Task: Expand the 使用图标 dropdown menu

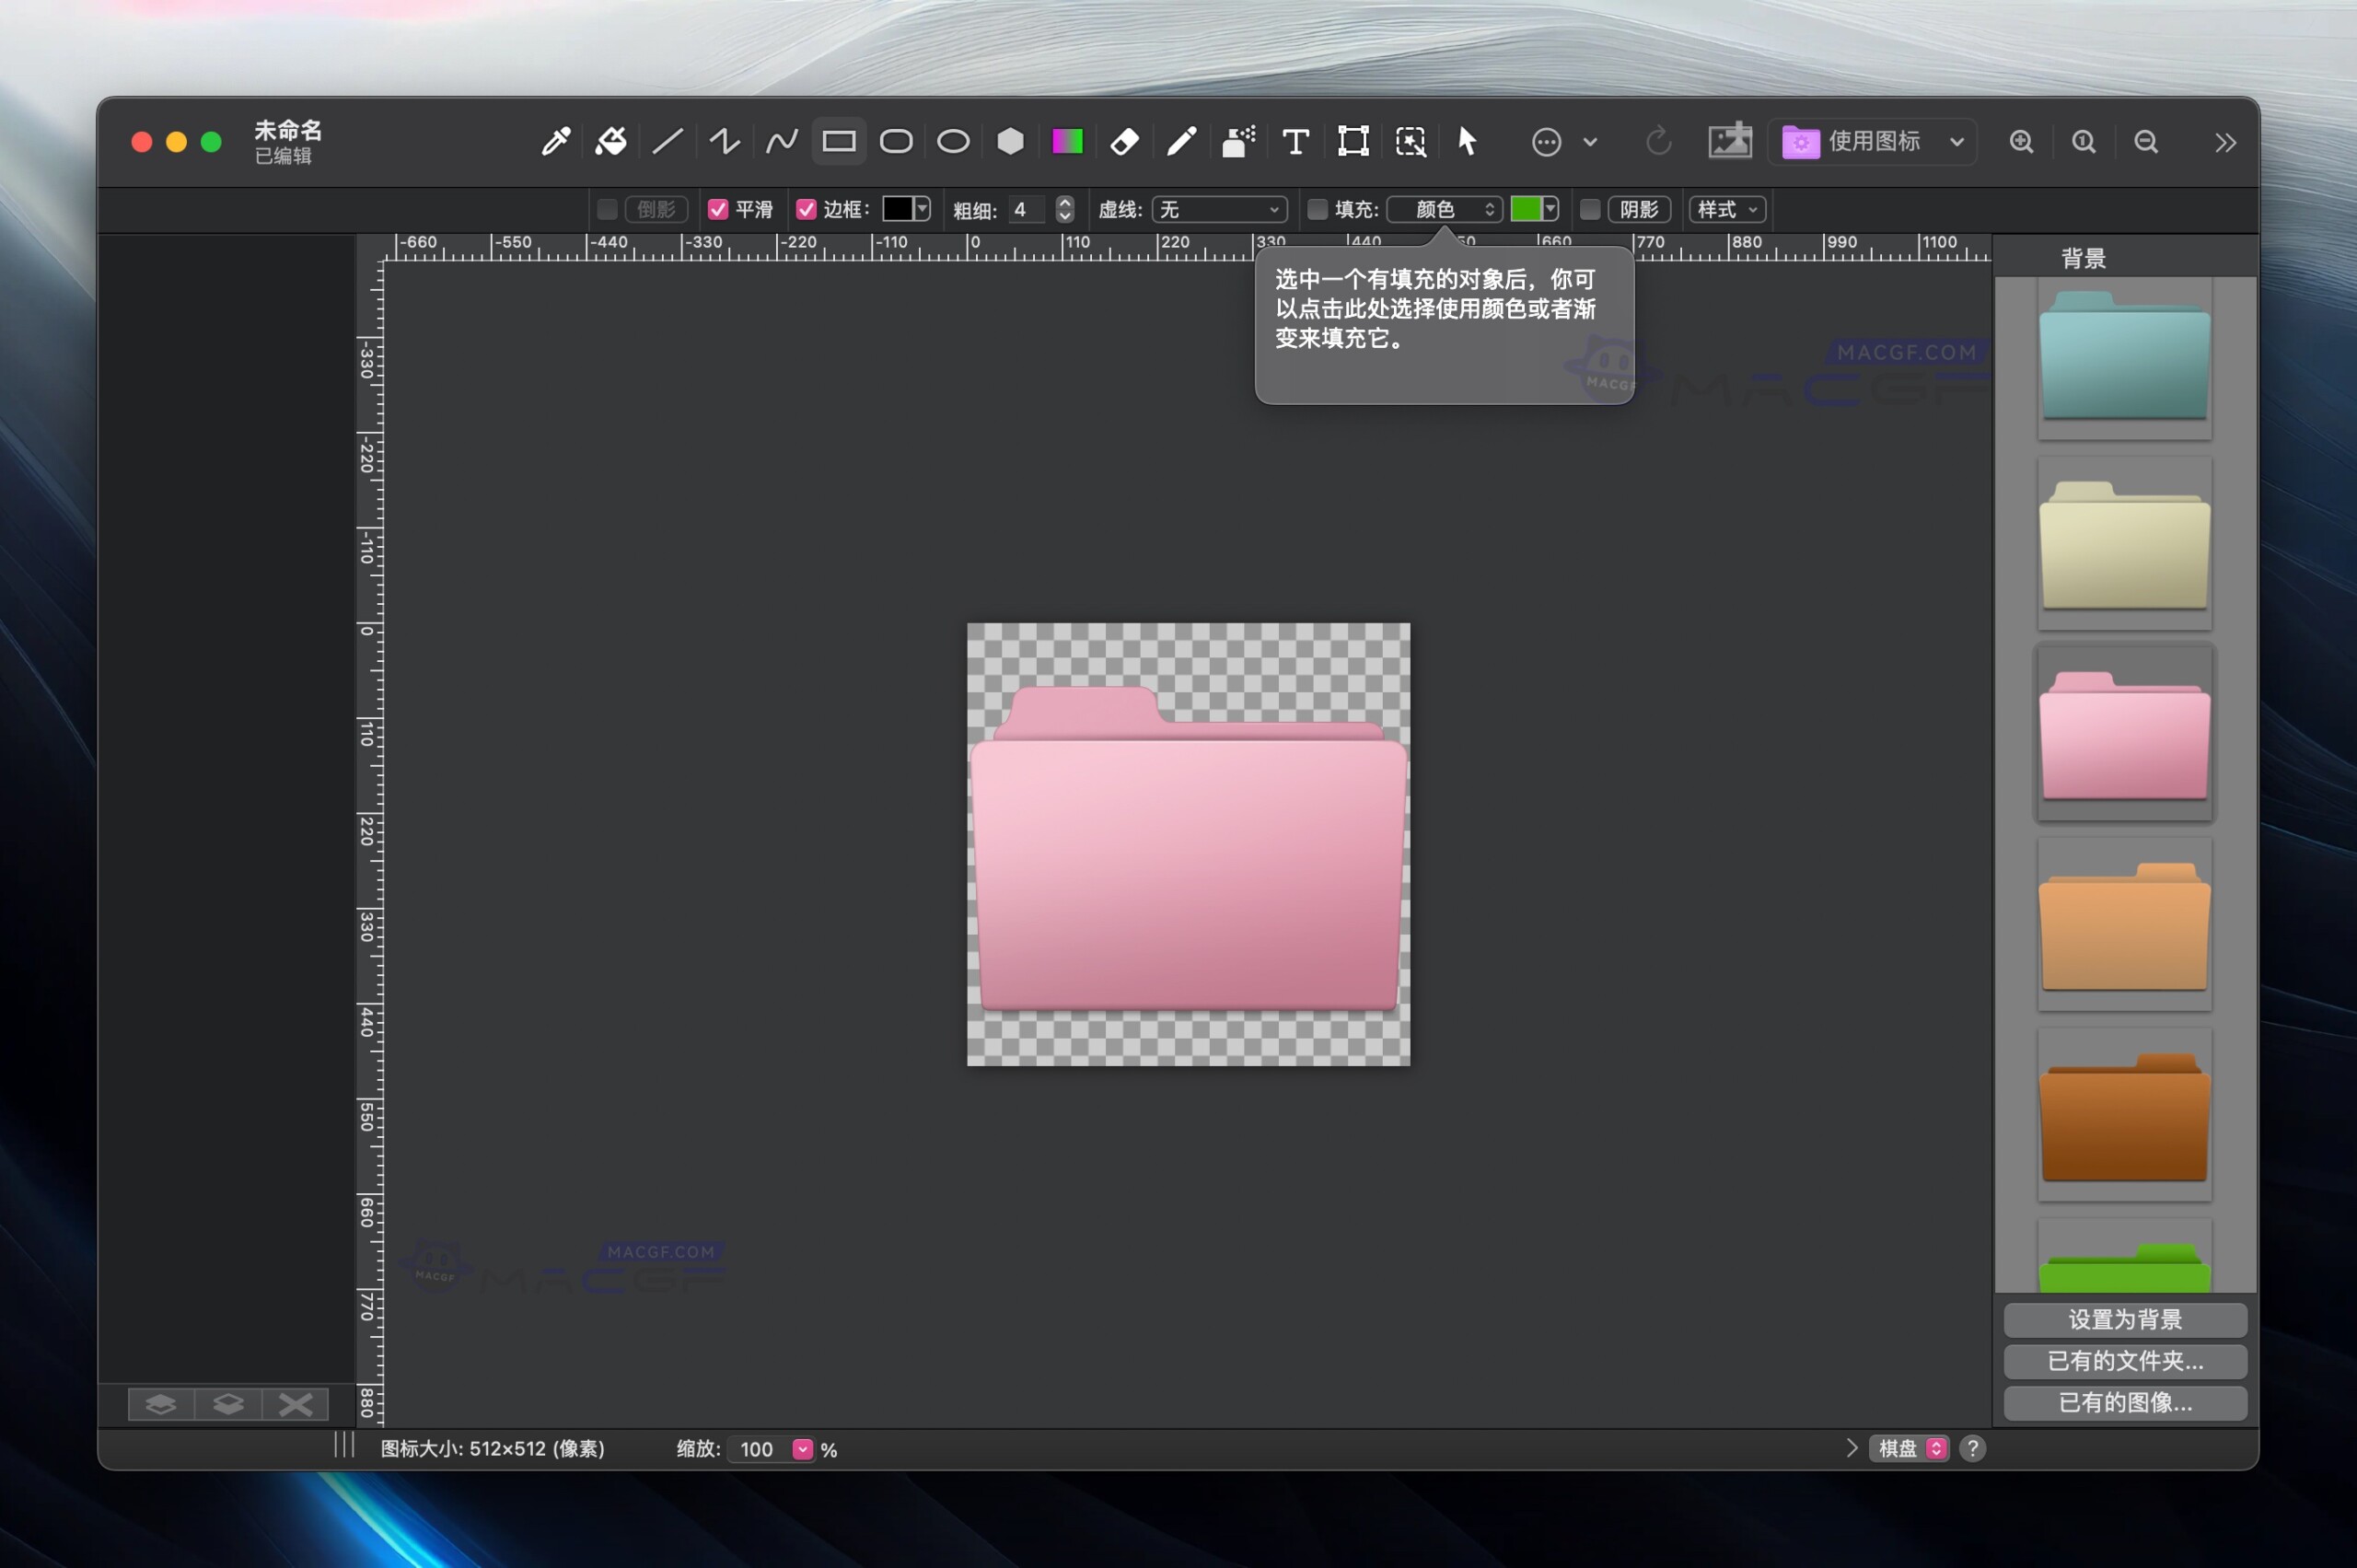Action: 1873,142
